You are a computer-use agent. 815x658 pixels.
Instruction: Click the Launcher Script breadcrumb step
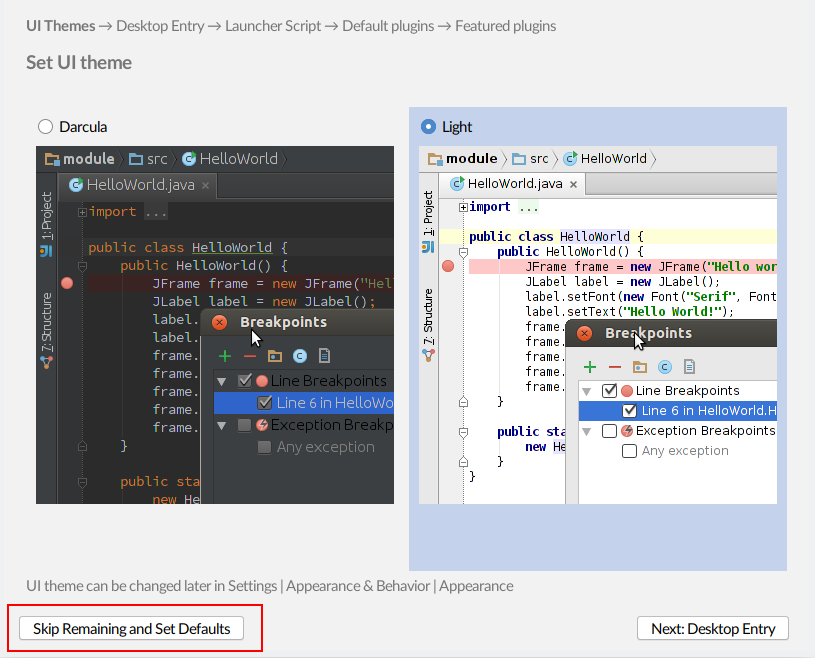273,26
